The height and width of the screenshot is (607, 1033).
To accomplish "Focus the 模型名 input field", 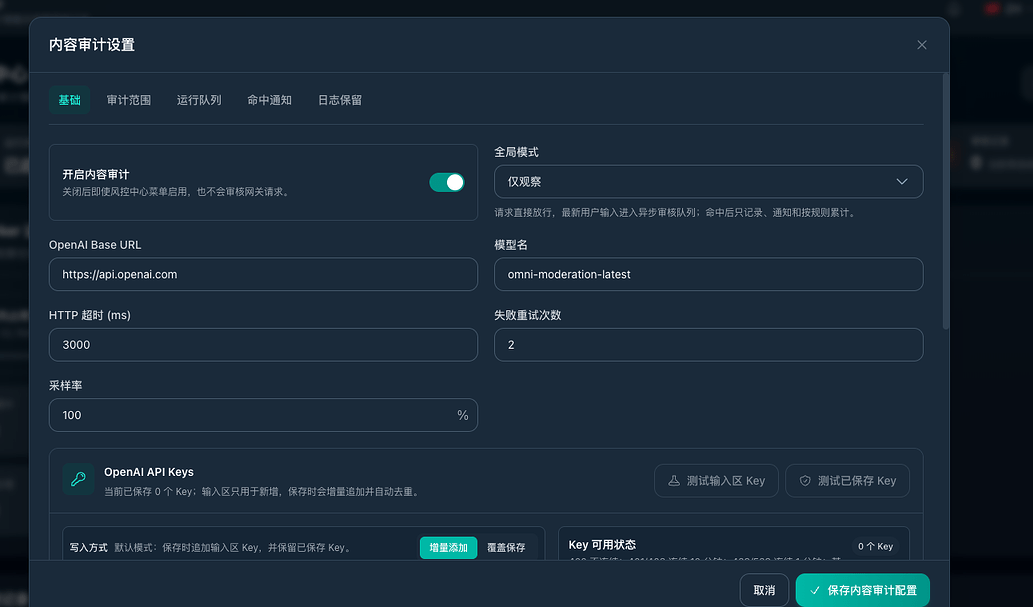I will [708, 274].
